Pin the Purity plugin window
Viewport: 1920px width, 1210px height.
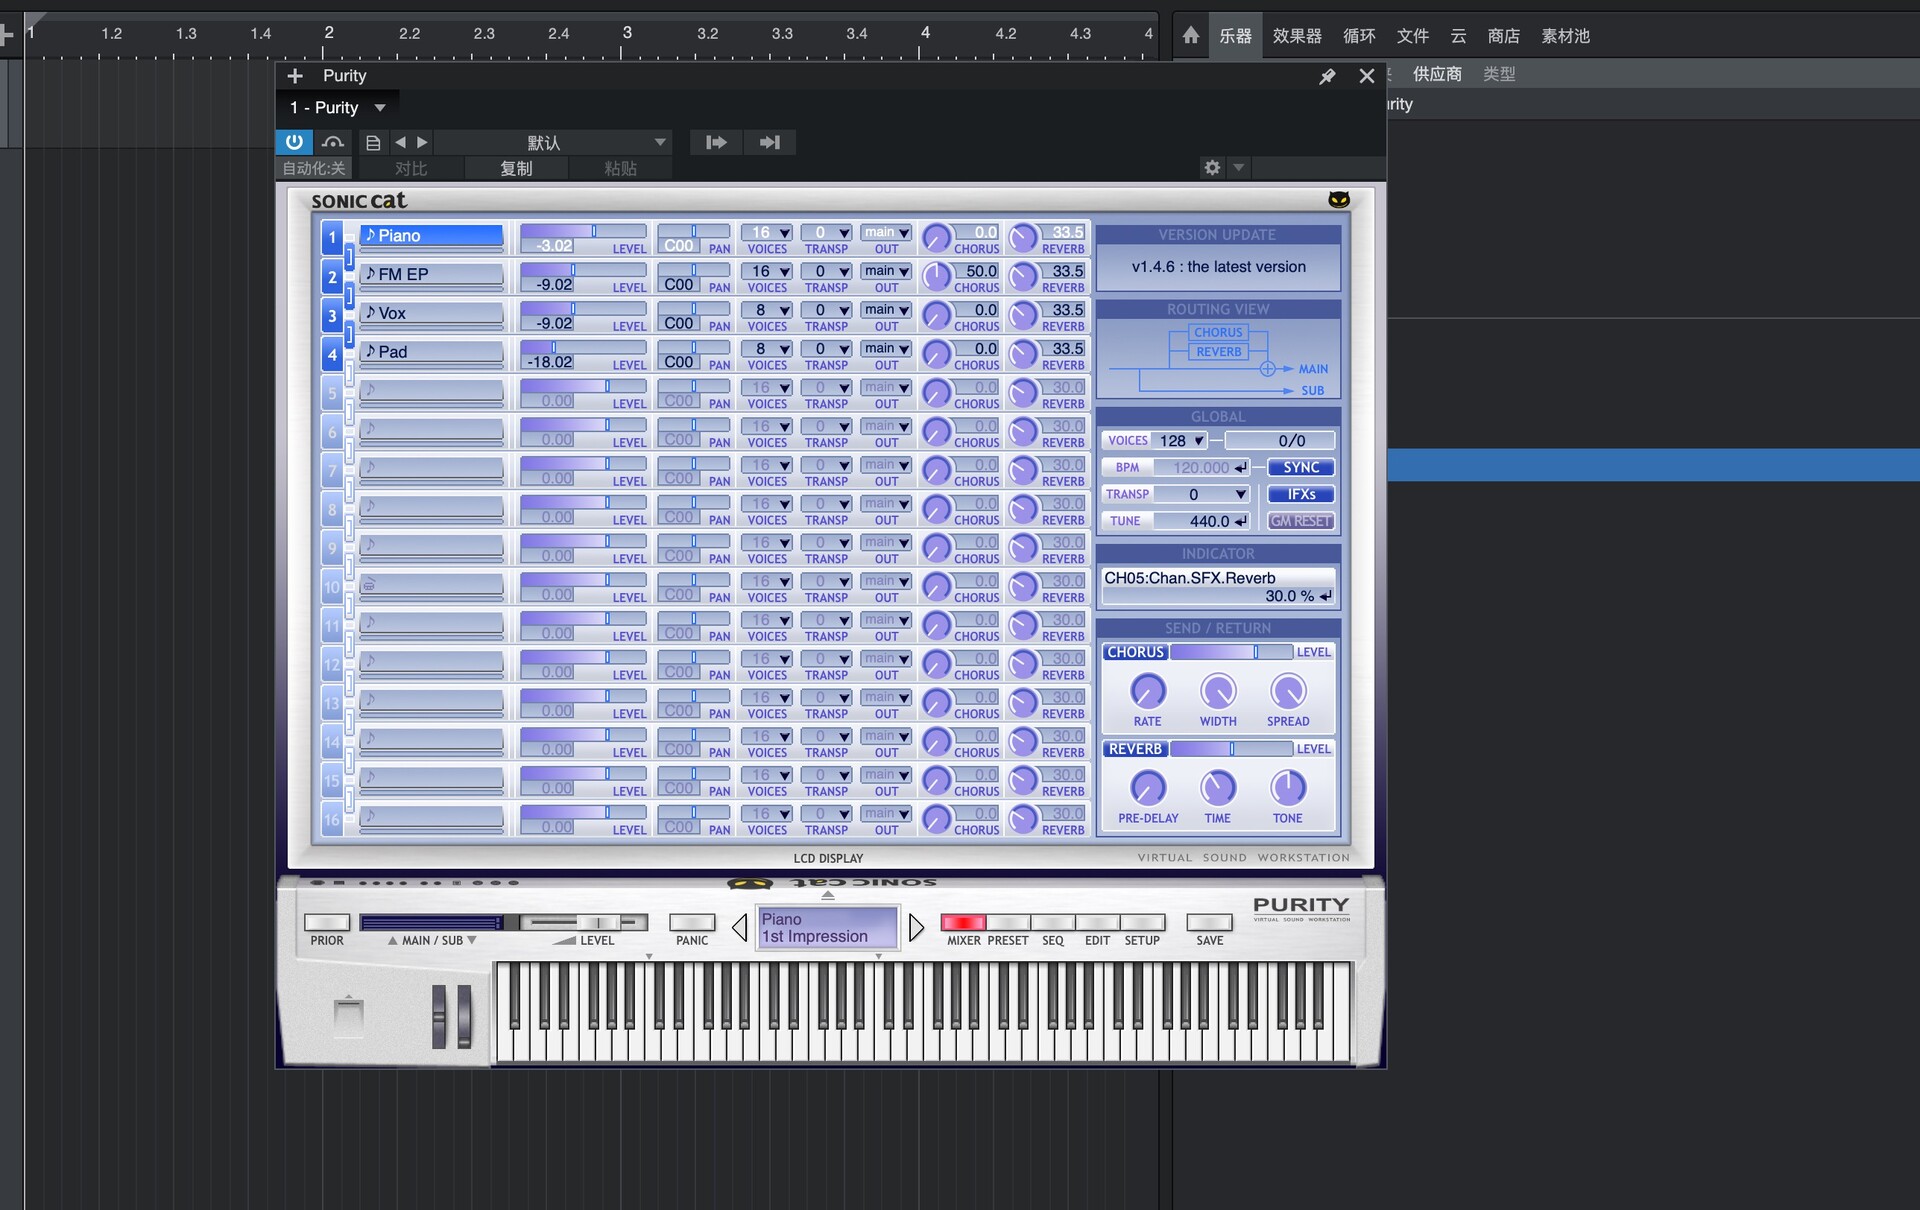tap(1327, 76)
